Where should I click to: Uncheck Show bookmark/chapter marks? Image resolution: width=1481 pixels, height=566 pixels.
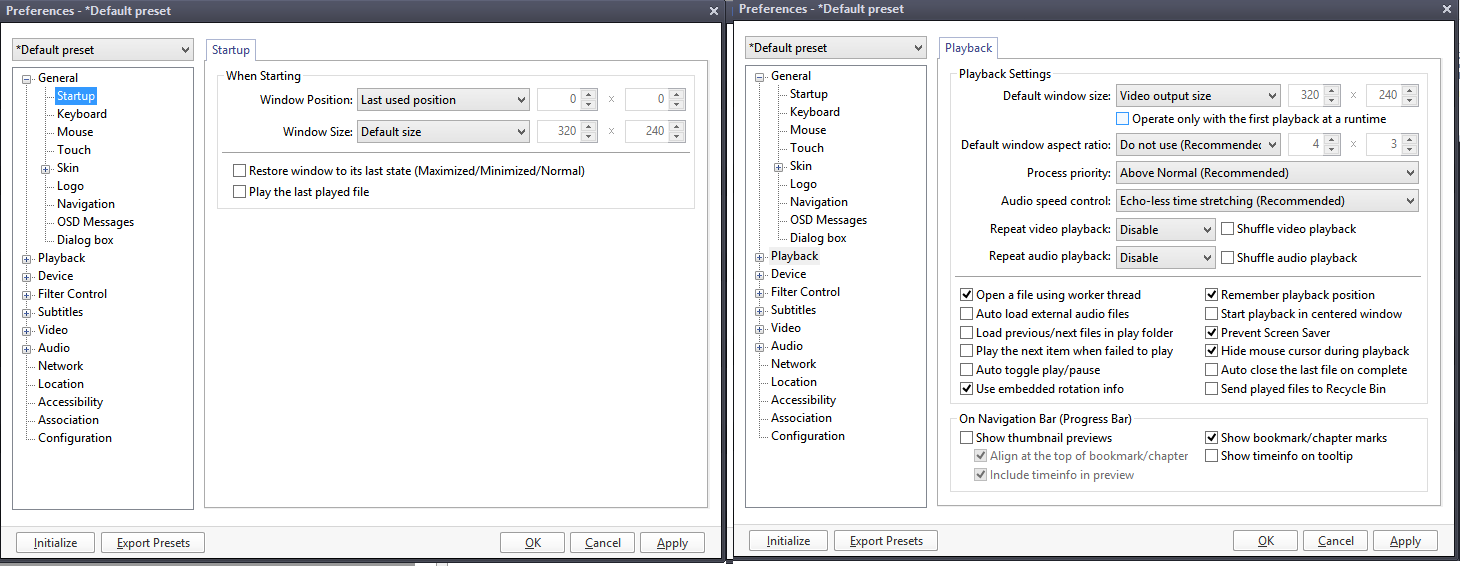tap(1212, 438)
